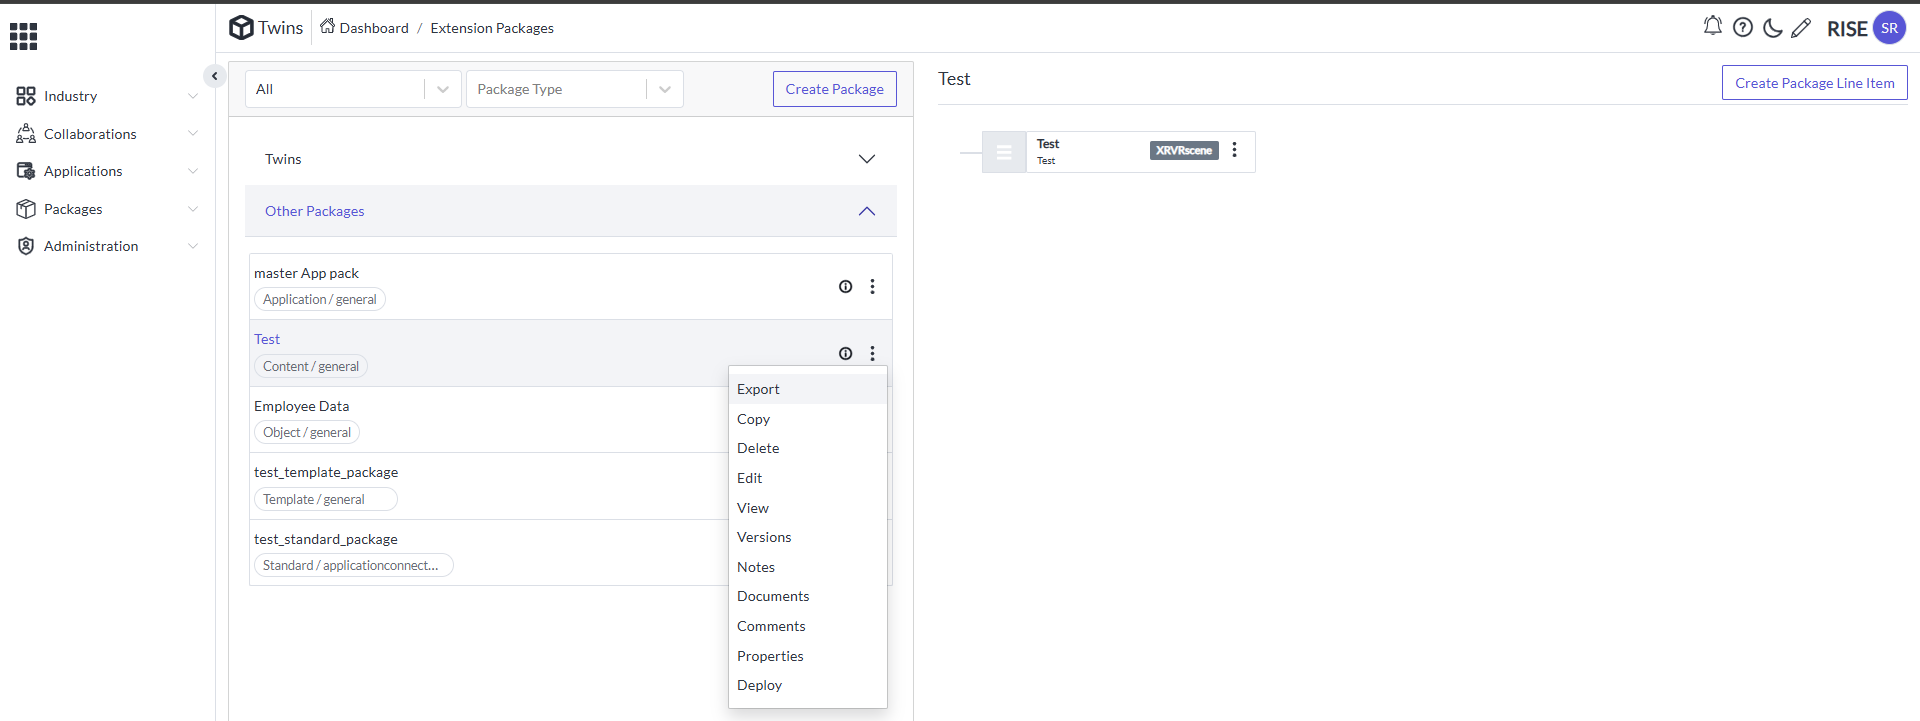Open the All filter dropdown
This screenshot has height=721, width=1920.
click(353, 89)
